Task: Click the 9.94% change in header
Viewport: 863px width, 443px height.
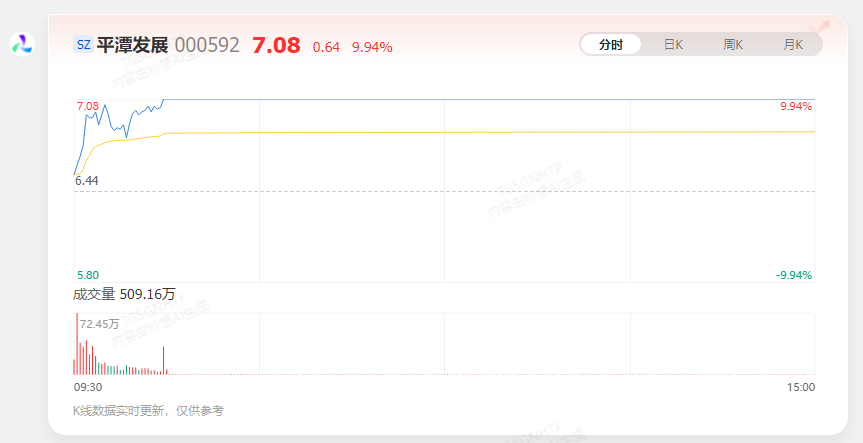Action: point(372,47)
